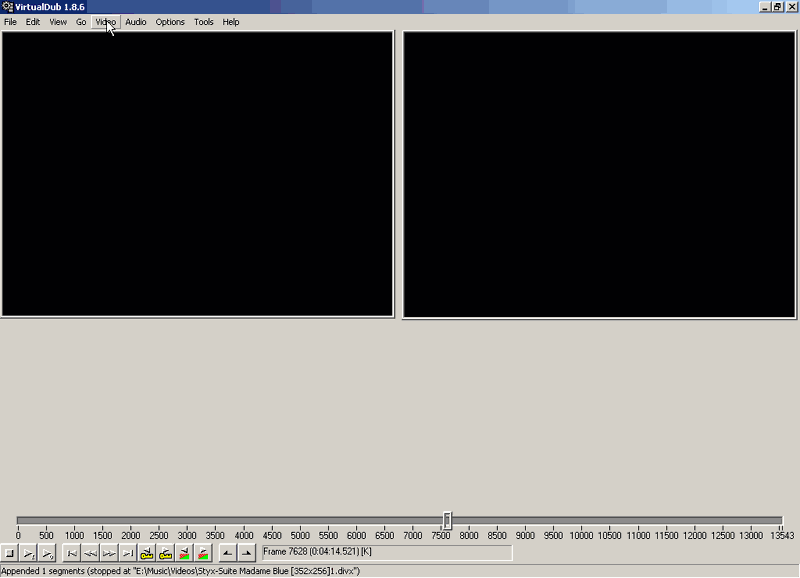Mark selection end (mark out)
The height and width of the screenshot is (578, 800).
[246, 553]
